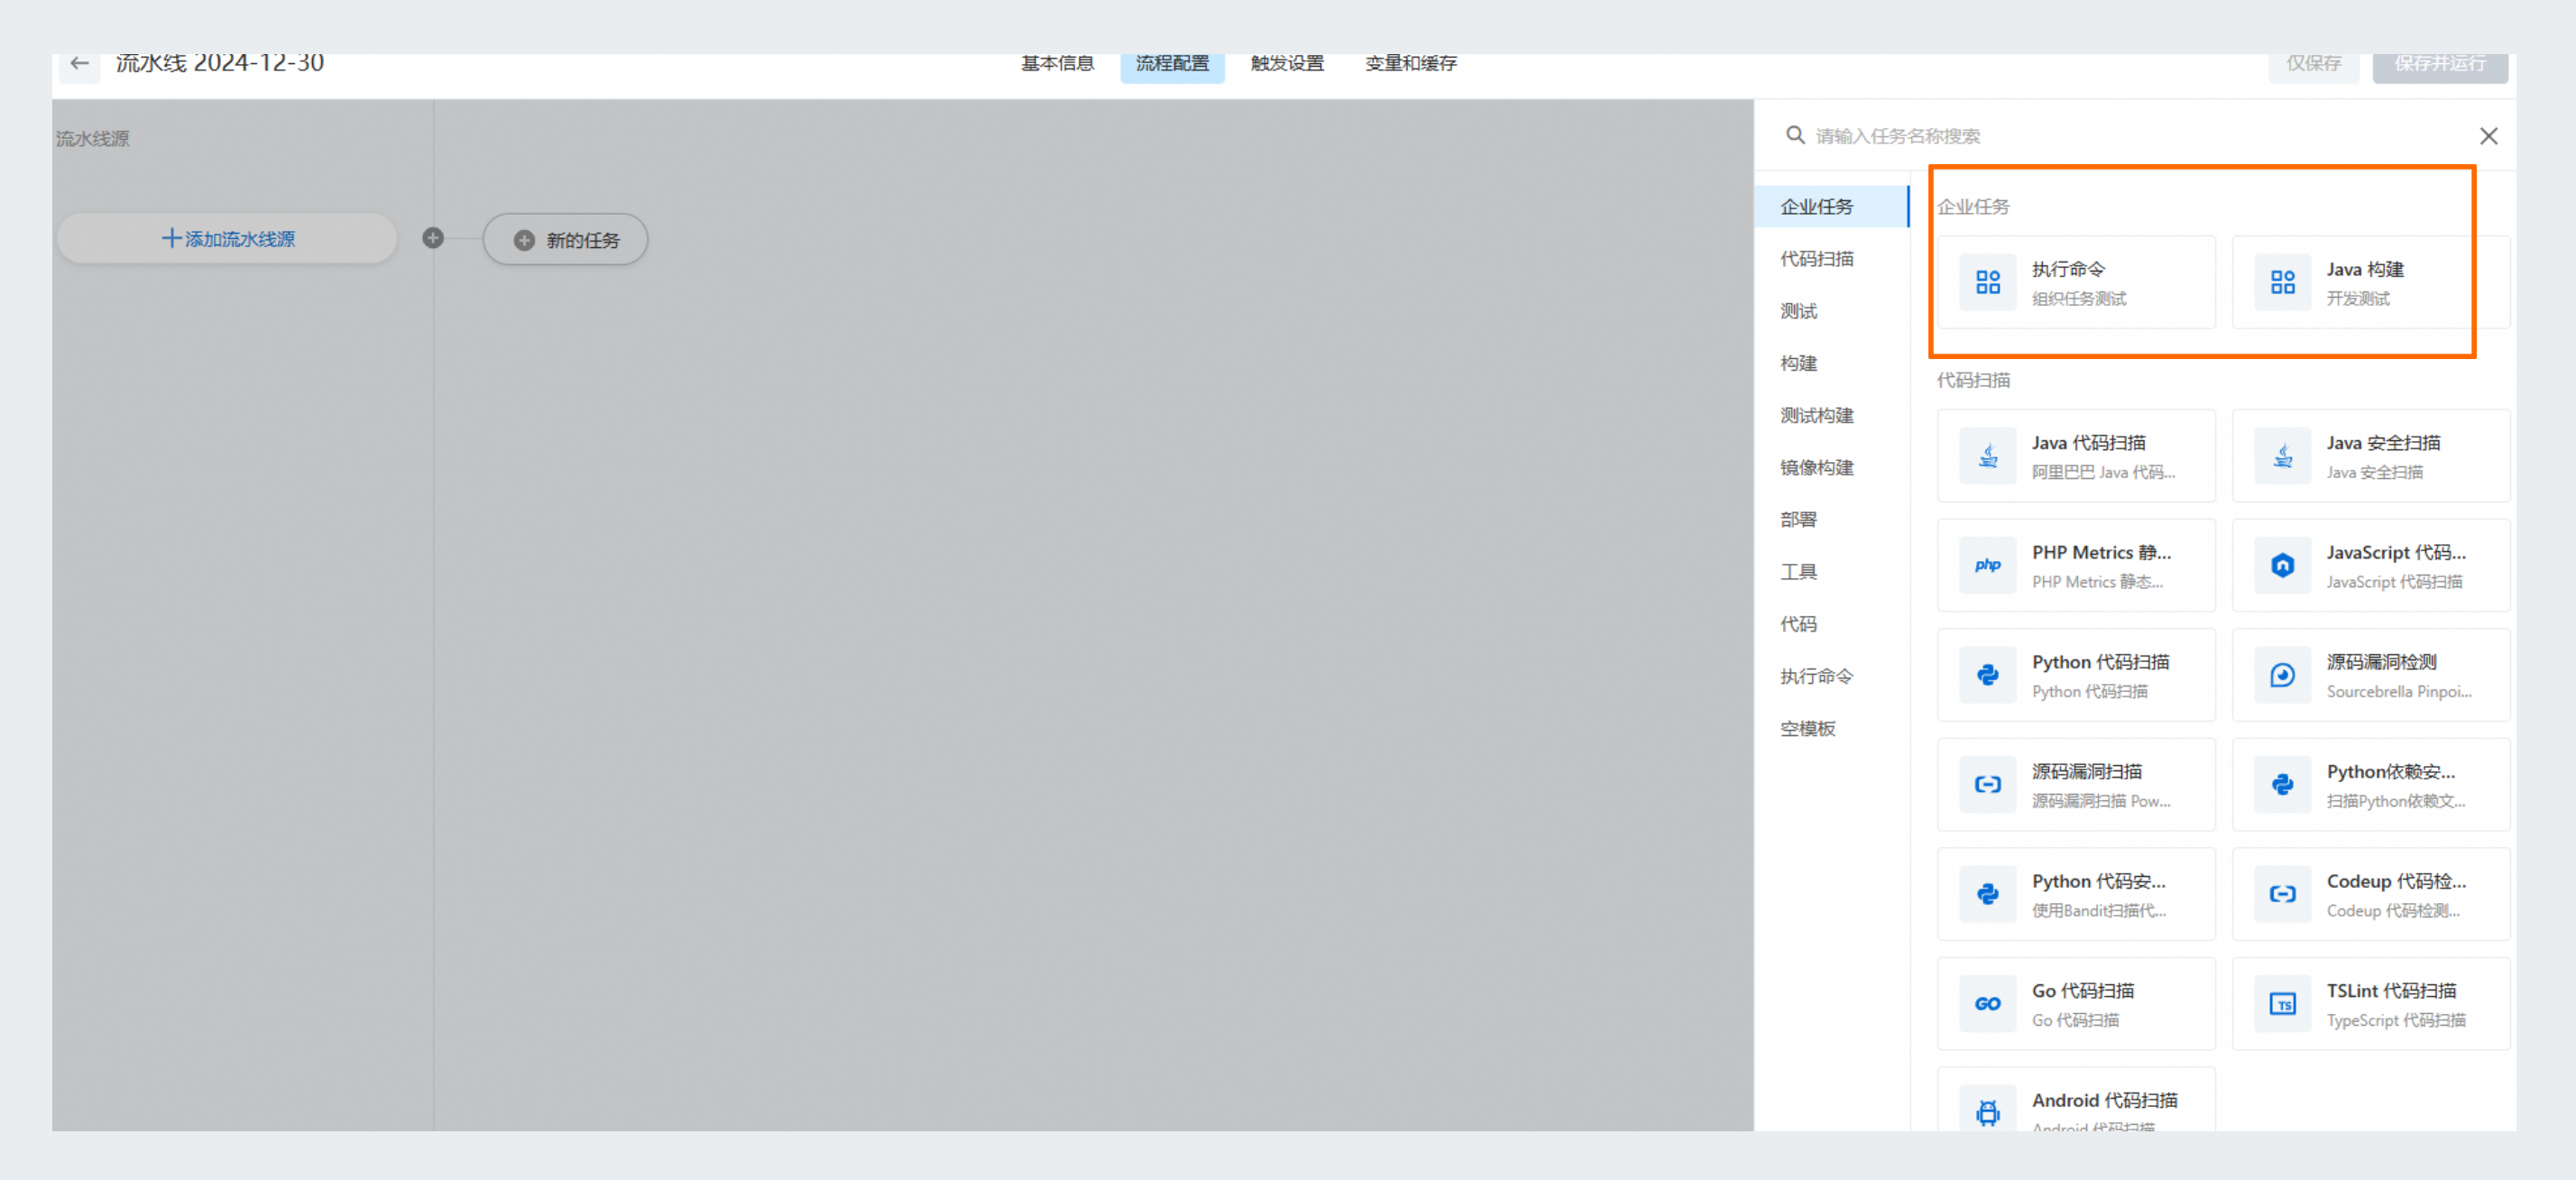The width and height of the screenshot is (2576, 1180).
Task: Click the TSLint 代码扫描 card title
Action: point(2391,990)
